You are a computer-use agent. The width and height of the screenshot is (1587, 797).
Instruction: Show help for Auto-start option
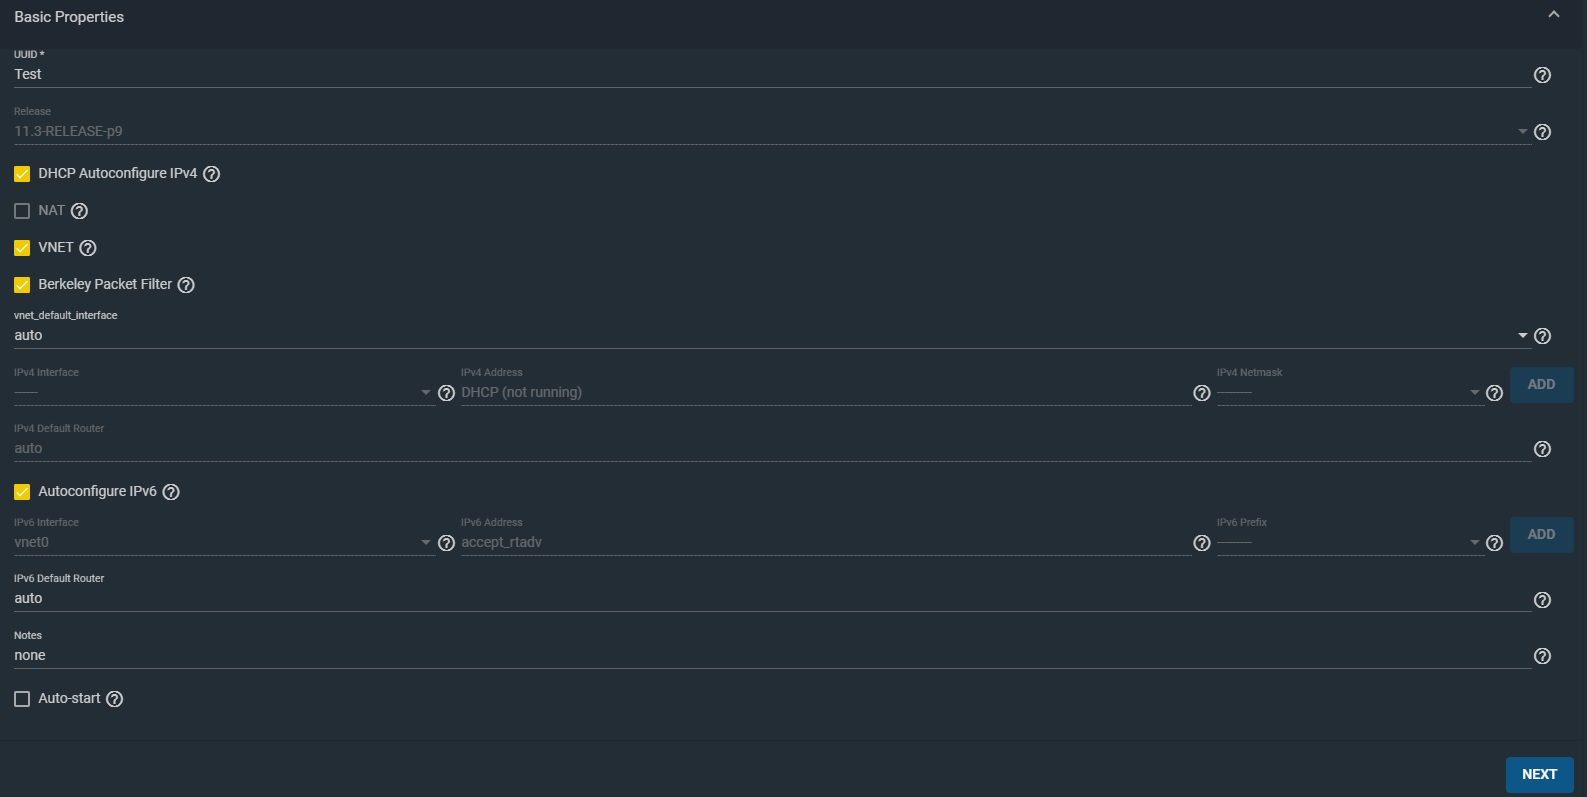(x=114, y=699)
